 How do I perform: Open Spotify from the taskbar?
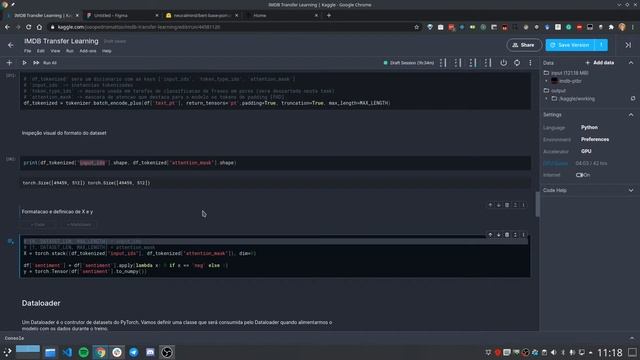[x=84, y=352]
